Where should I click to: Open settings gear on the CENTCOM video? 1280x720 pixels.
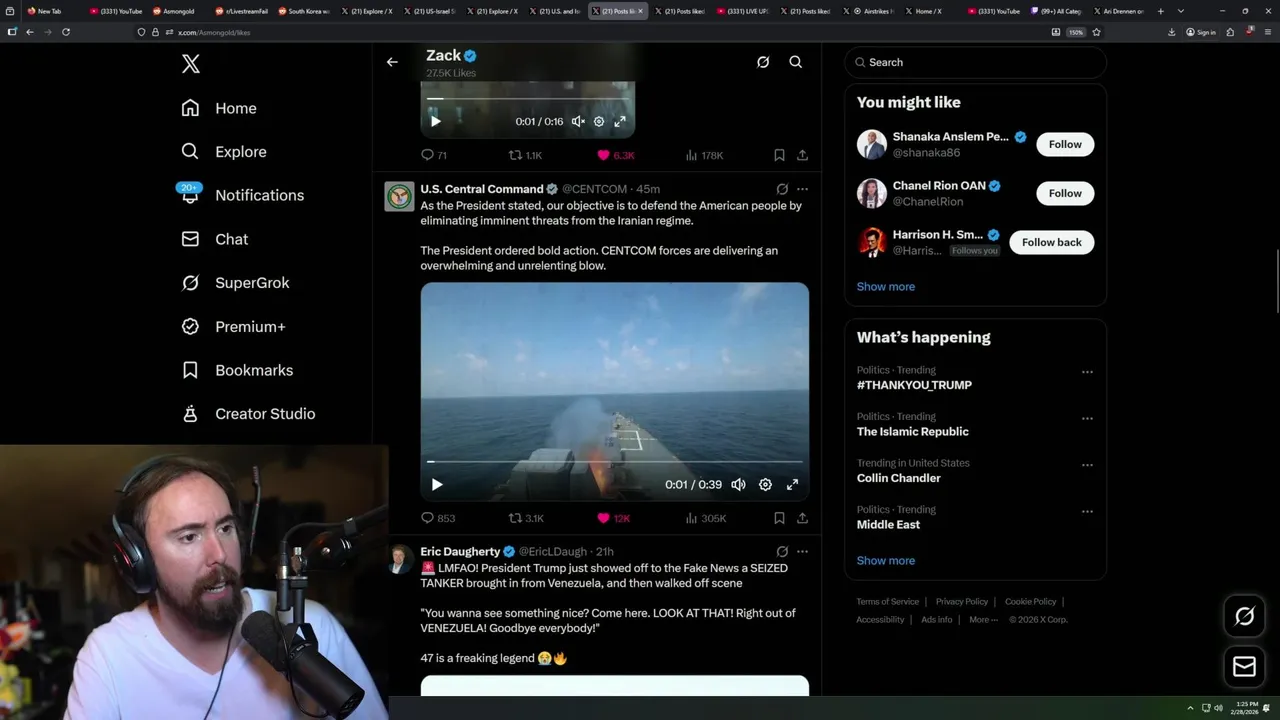[765, 484]
